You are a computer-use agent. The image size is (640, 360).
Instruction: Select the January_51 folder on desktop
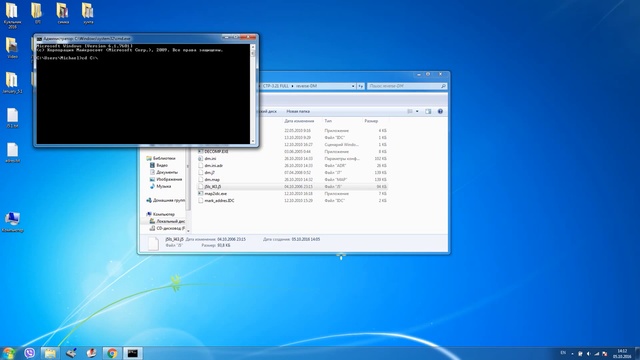[x=12, y=83]
